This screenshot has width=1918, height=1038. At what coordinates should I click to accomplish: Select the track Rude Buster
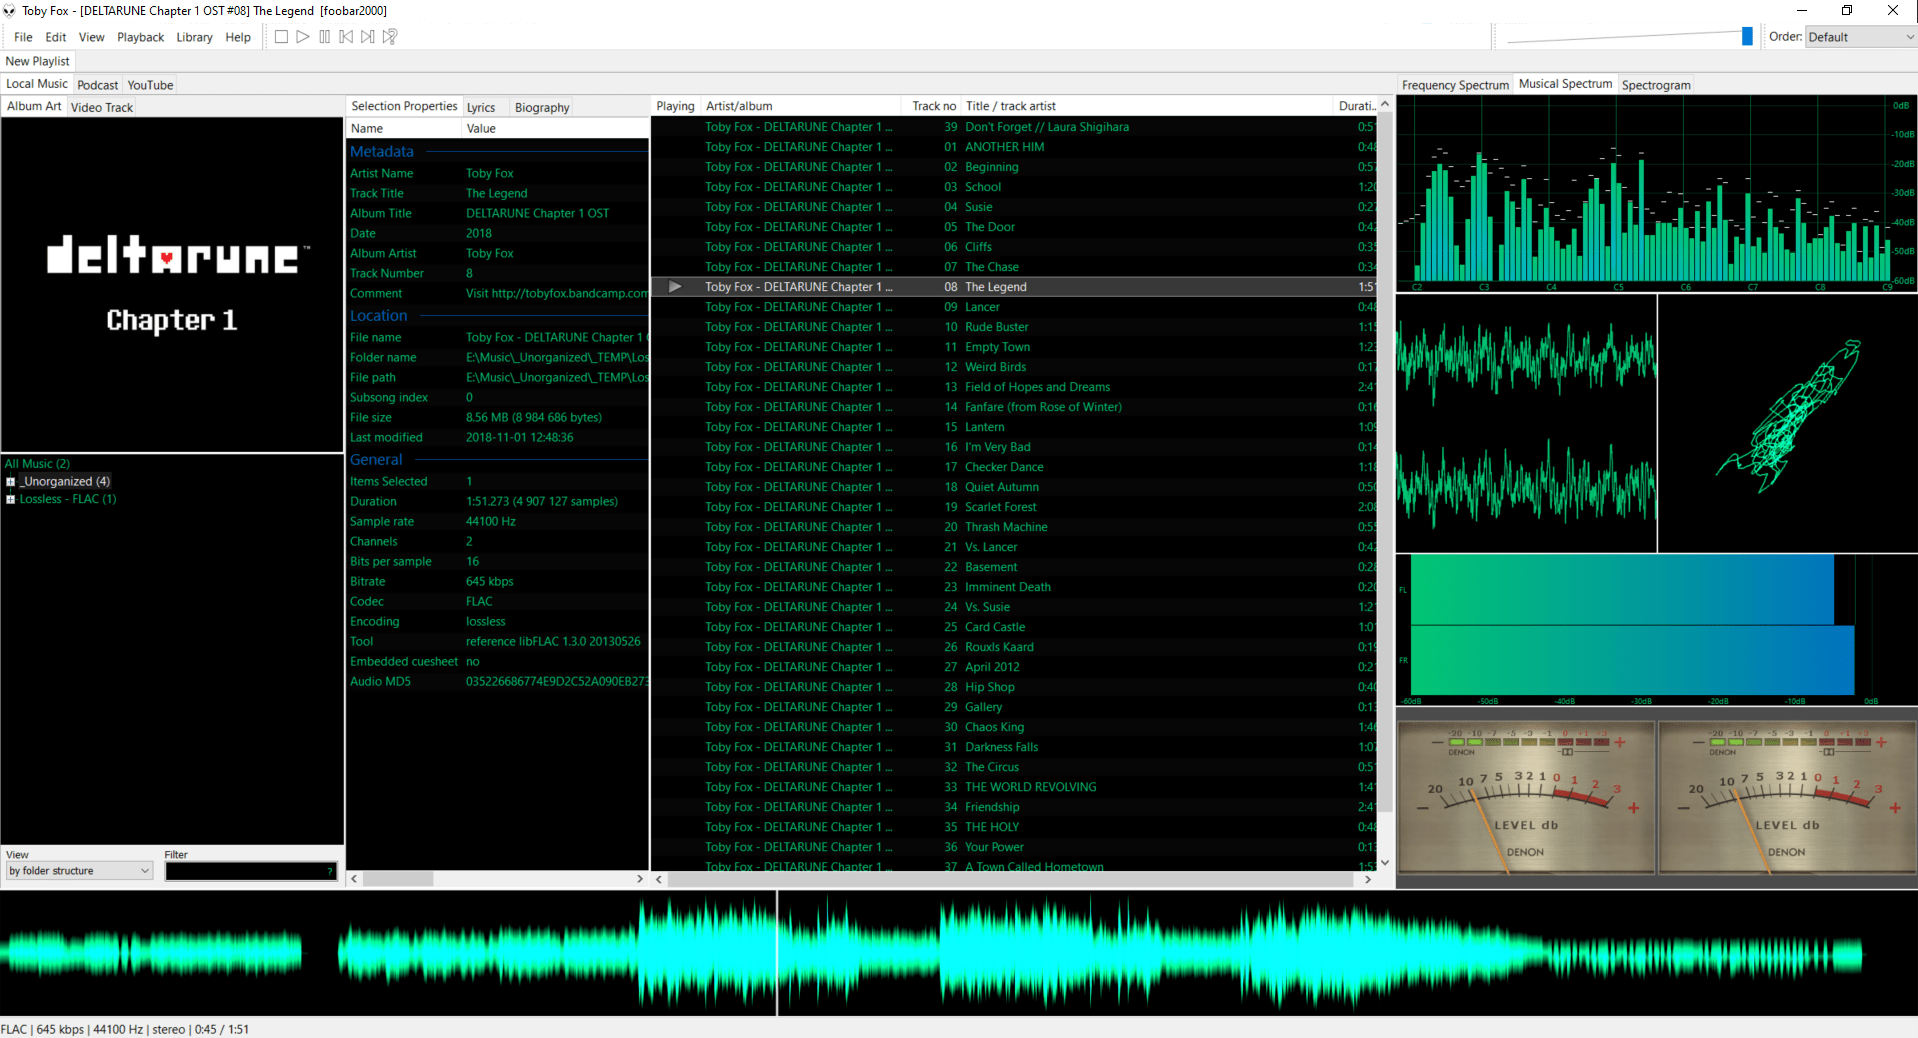1014,327
